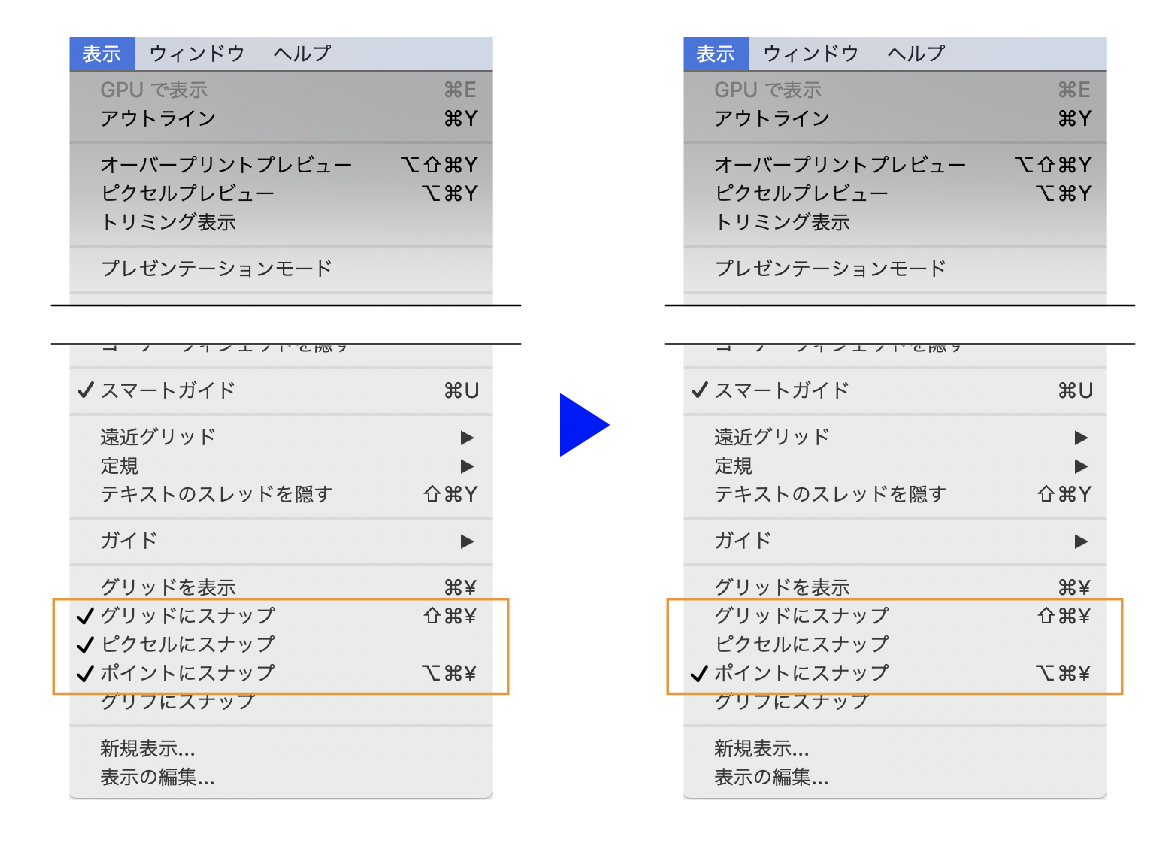
Task: Enable ピクセルにスナップ in the right menu
Action: 895,644
